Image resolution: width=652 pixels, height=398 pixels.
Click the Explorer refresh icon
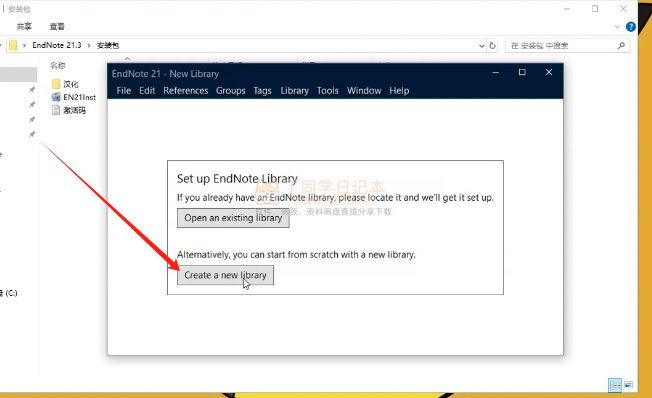[x=492, y=46]
